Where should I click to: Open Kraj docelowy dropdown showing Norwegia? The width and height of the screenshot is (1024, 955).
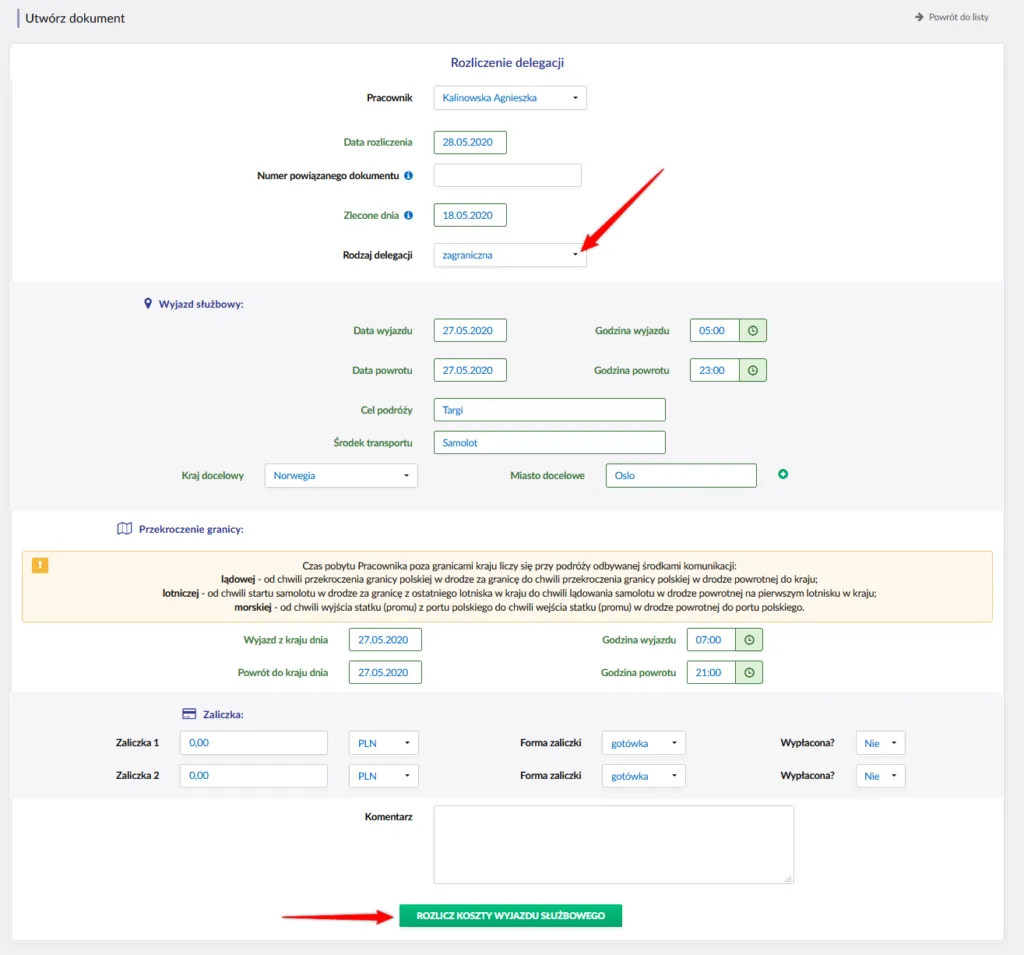[341, 476]
